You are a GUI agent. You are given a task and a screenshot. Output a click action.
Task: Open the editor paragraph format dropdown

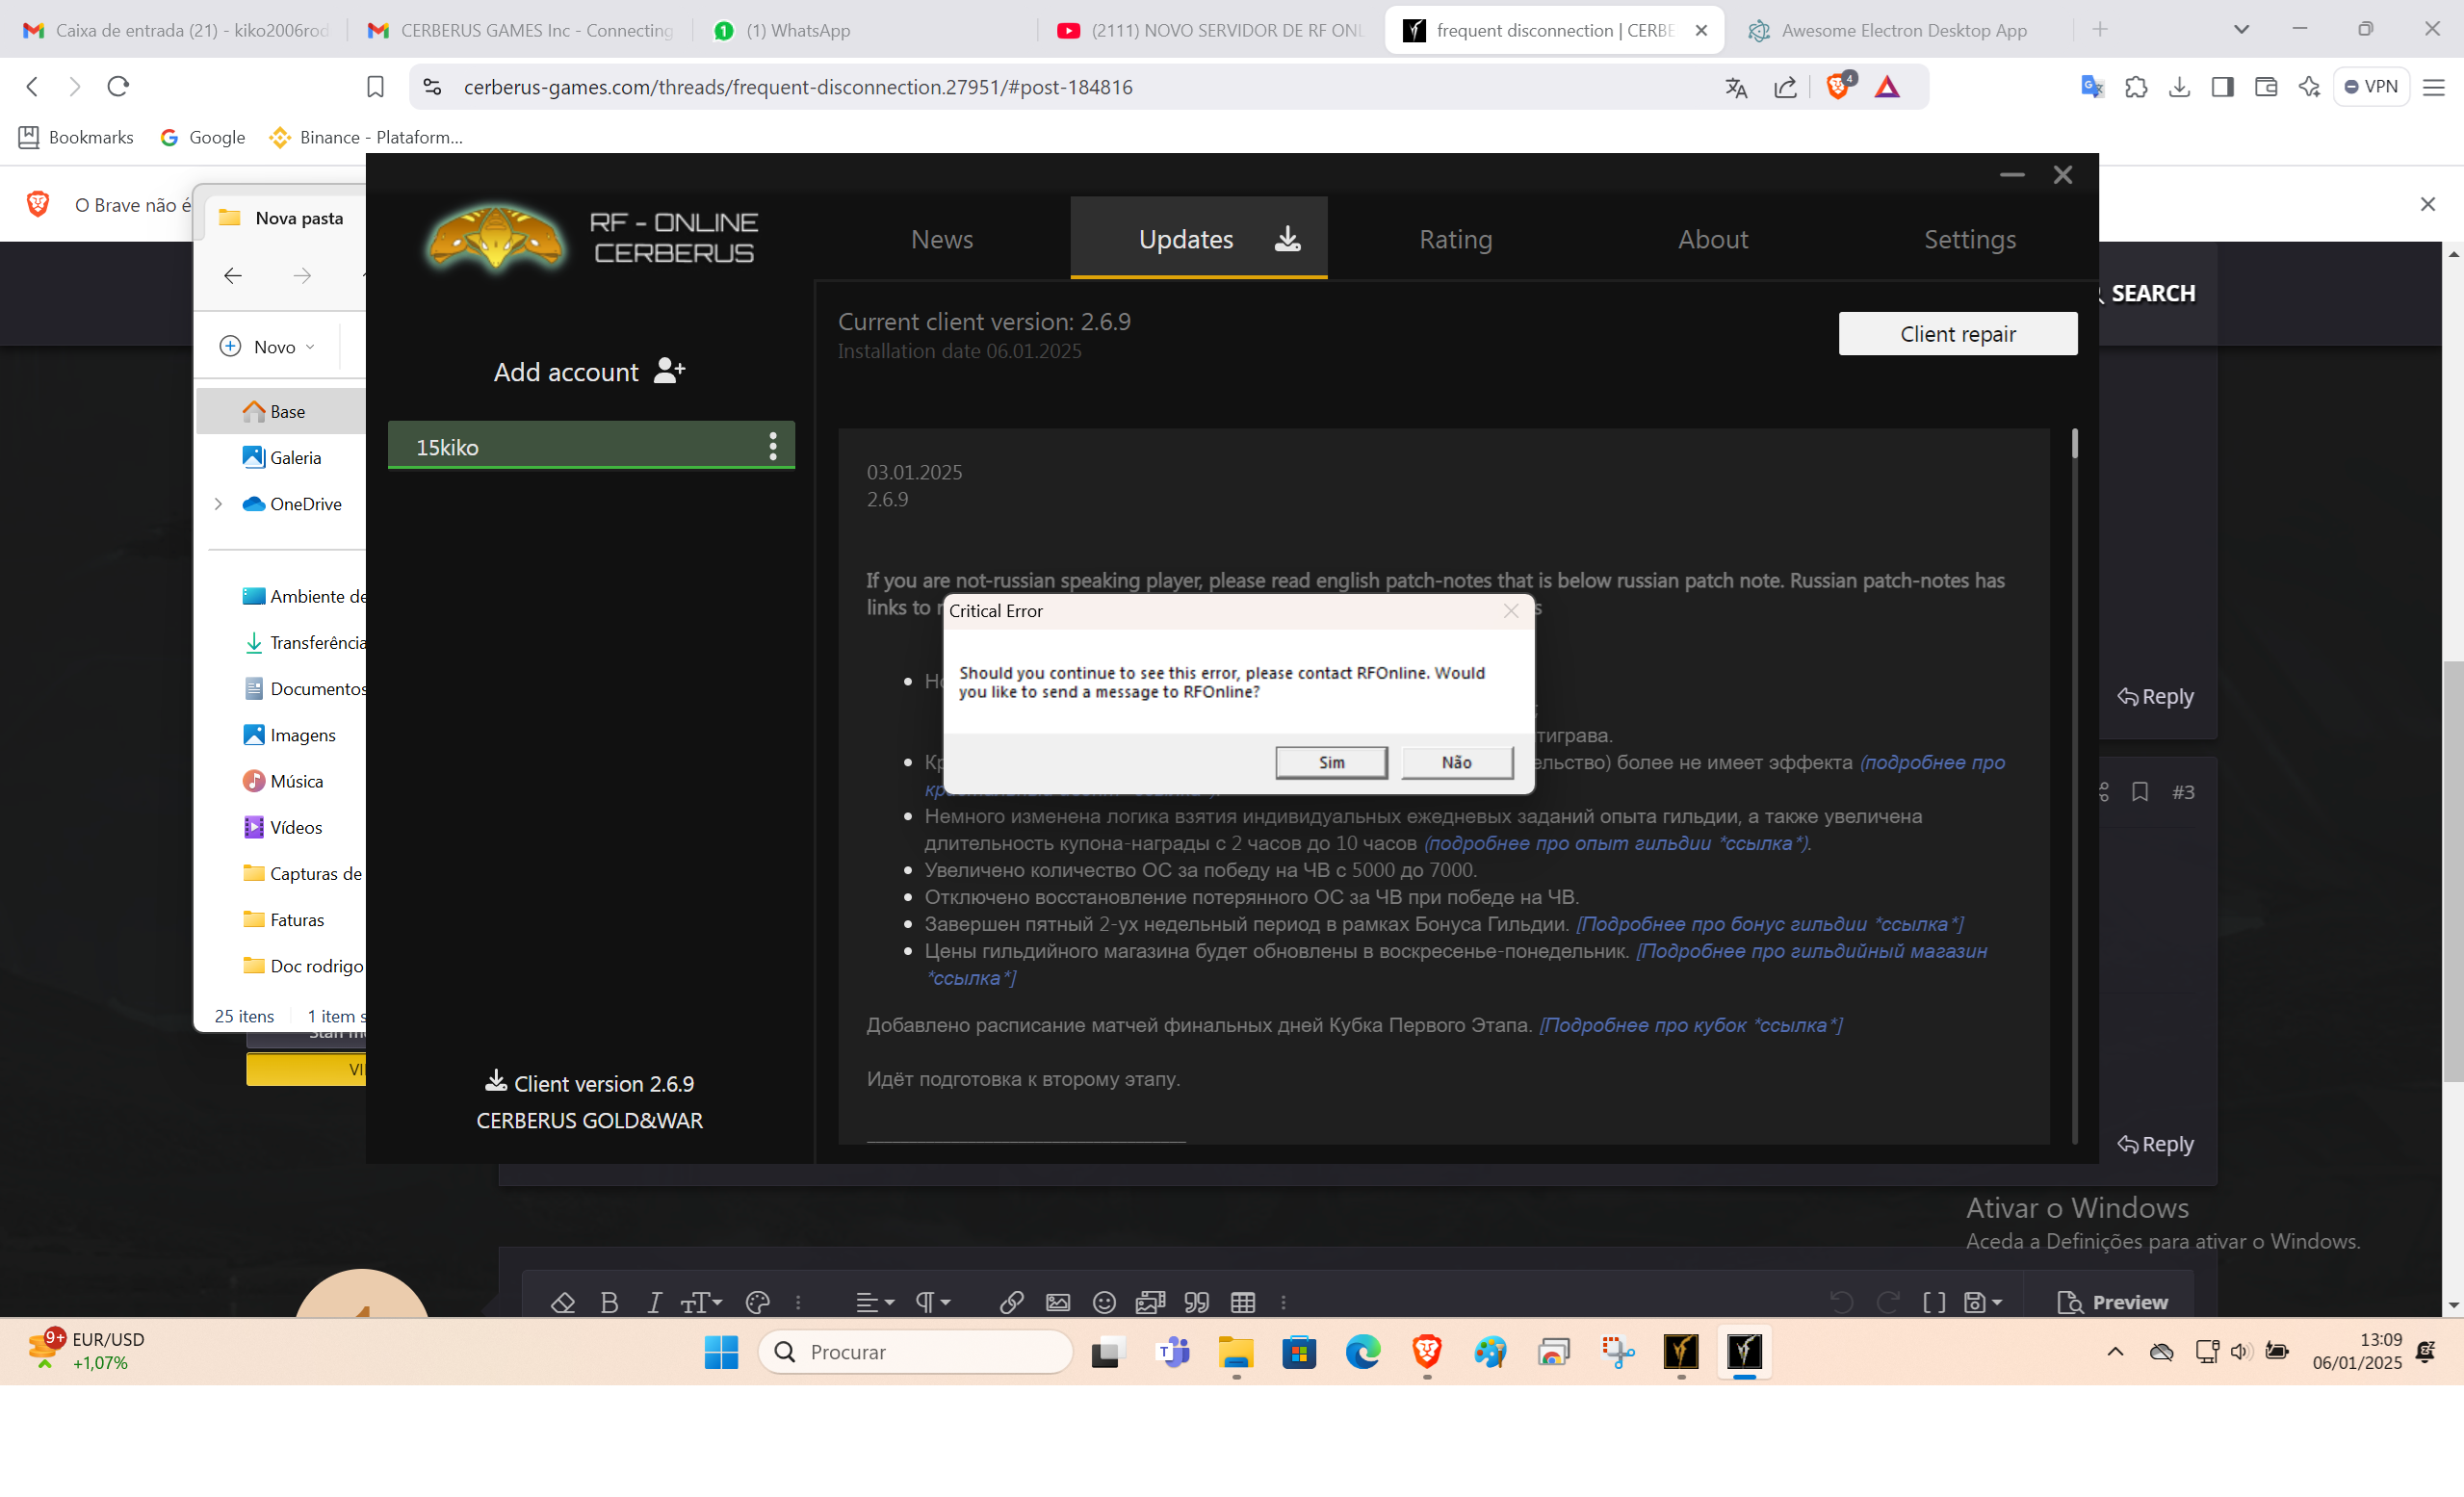coord(932,1302)
